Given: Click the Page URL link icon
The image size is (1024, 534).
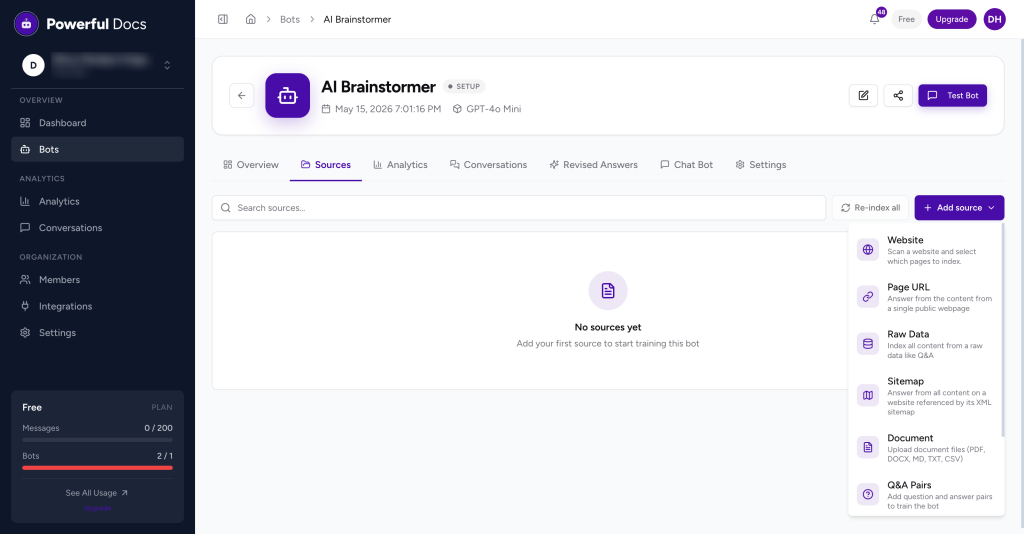Looking at the screenshot, I should pyautogui.click(x=868, y=296).
